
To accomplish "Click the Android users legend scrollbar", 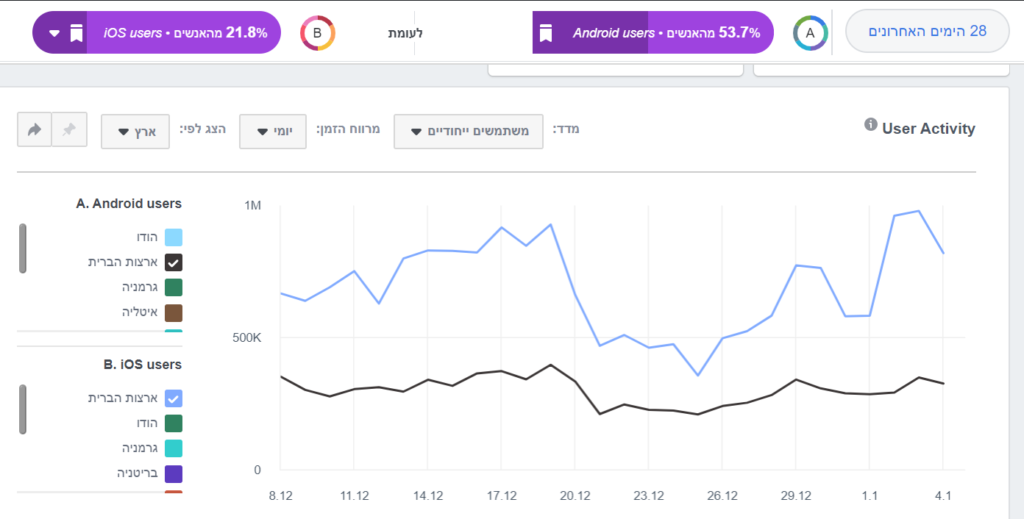I will (23, 248).
